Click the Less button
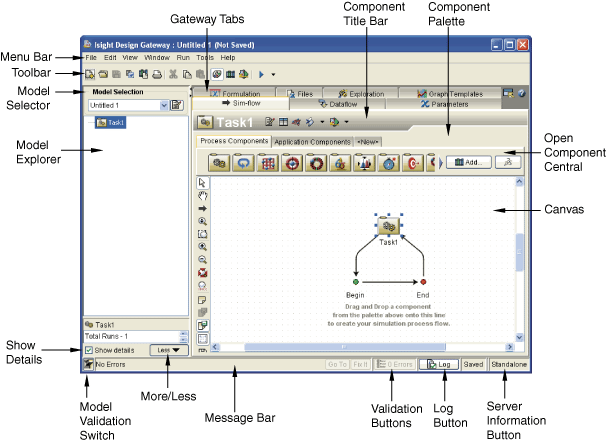The height and width of the screenshot is (443, 610). [x=169, y=350]
